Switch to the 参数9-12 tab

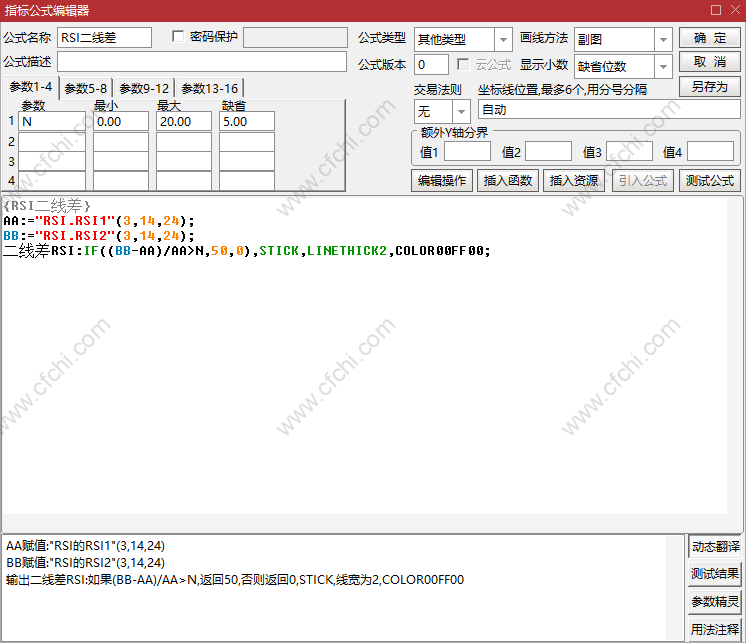pos(144,88)
